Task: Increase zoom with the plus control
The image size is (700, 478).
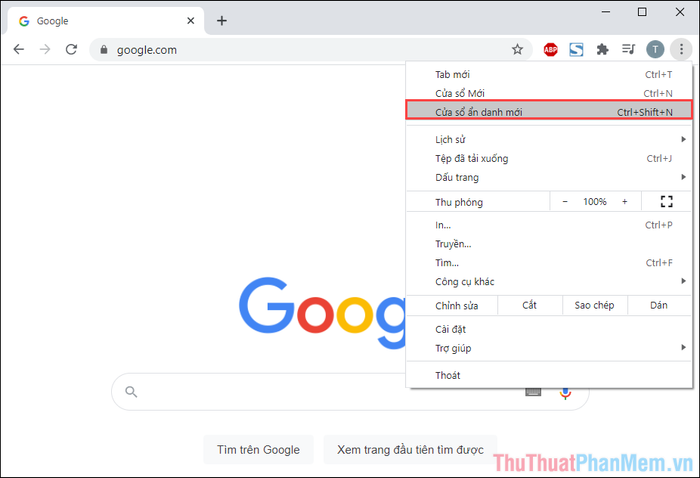Action: tap(625, 202)
